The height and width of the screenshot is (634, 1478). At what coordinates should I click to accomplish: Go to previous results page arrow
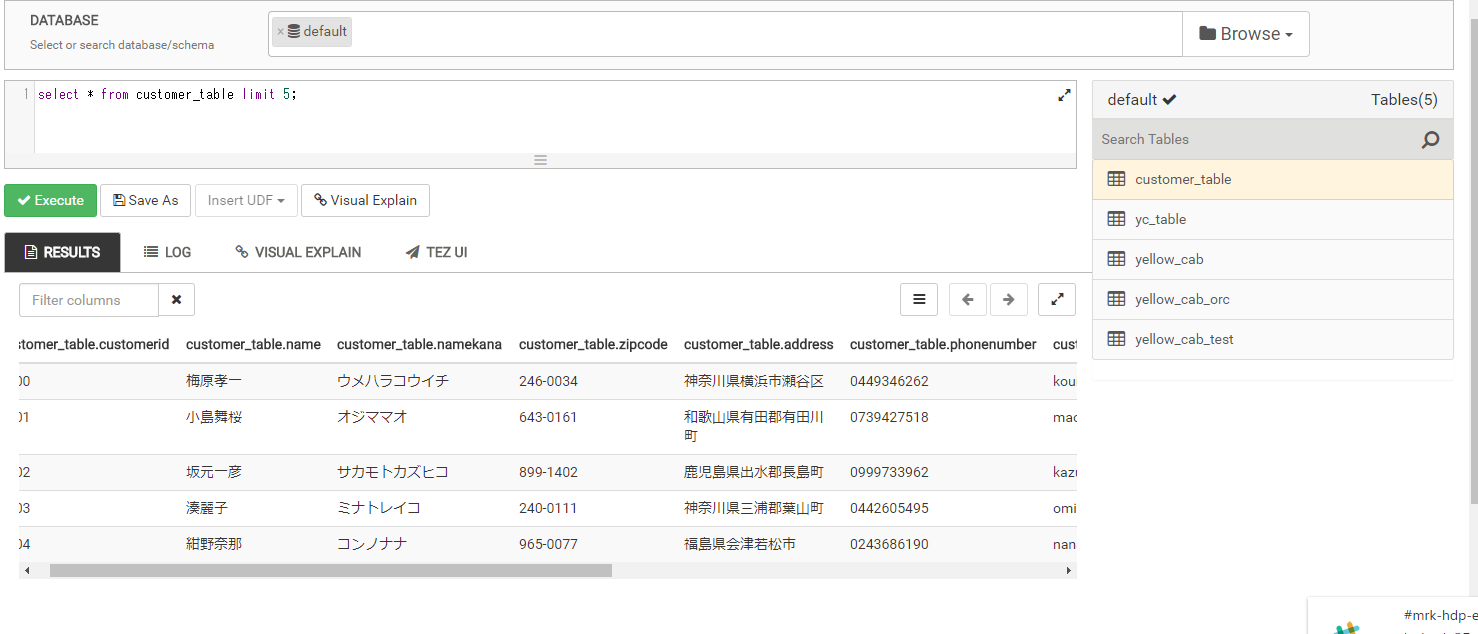967,299
